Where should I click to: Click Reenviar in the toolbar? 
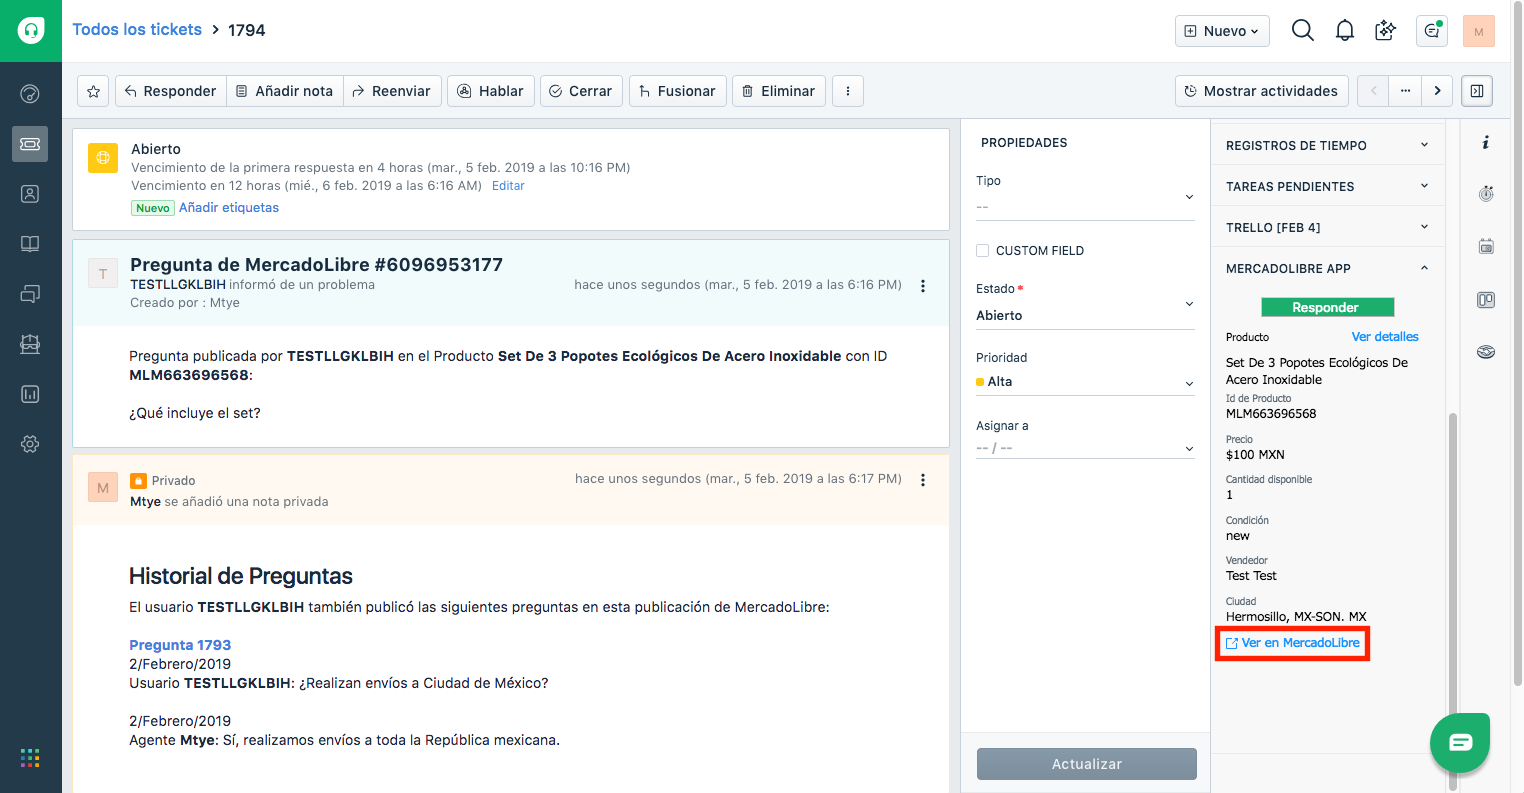click(391, 91)
